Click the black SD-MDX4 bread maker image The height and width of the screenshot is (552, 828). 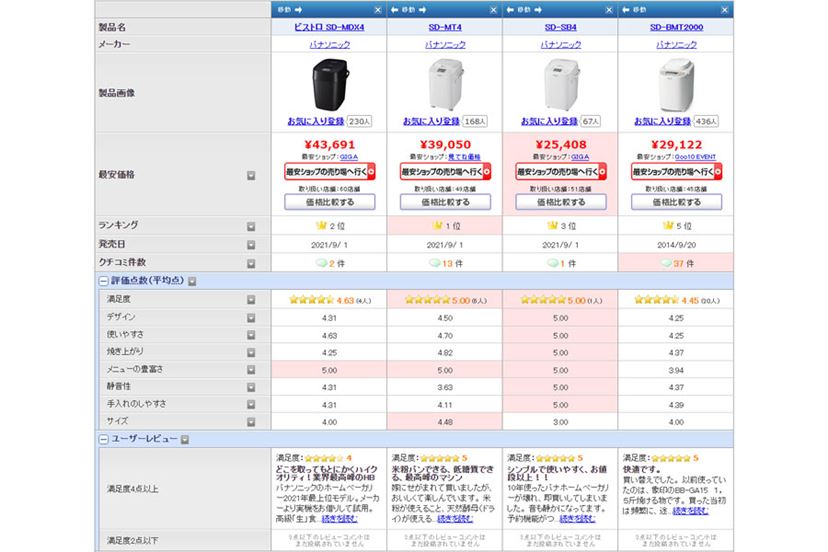click(x=329, y=84)
